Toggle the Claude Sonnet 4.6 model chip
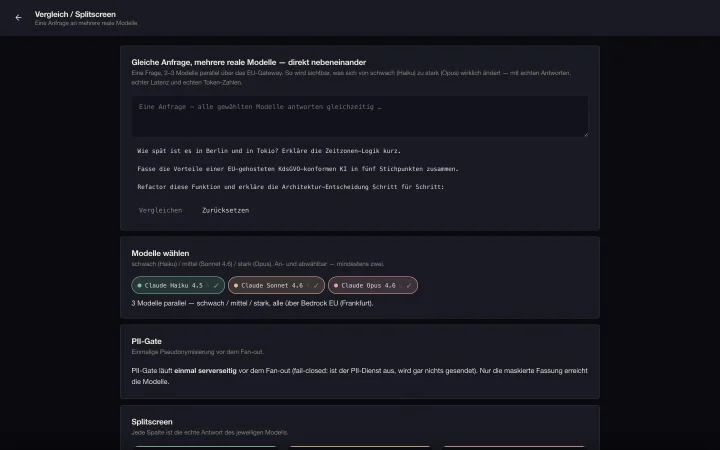Image resolution: width=720 pixels, height=450 pixels. click(276, 285)
